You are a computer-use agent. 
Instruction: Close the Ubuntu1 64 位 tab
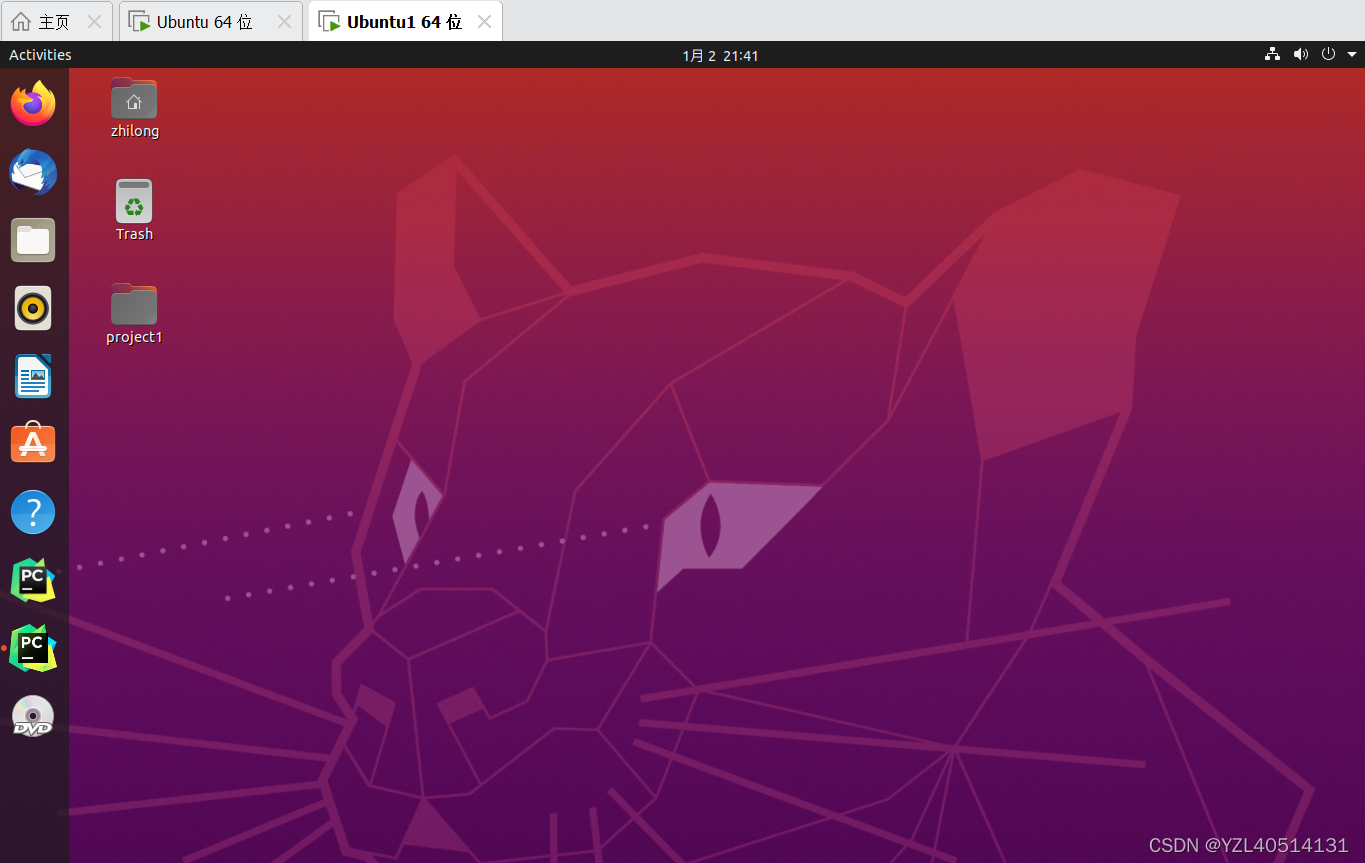[484, 22]
